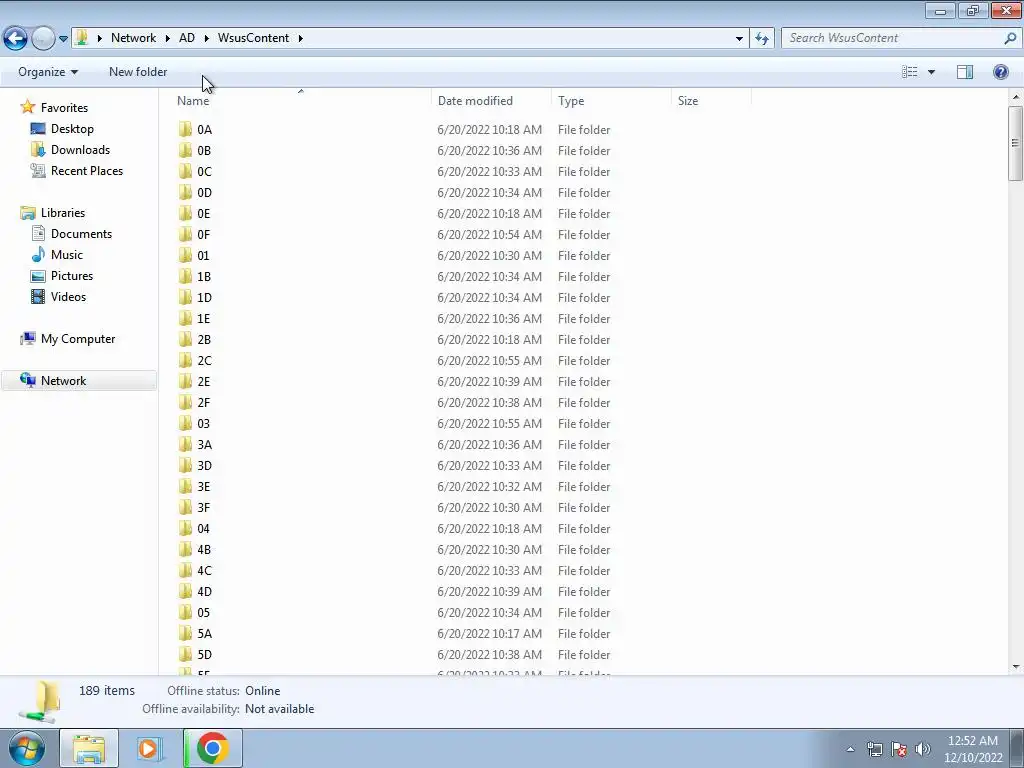The width and height of the screenshot is (1024, 768).
Task: Toggle the preview pane
Action: [965, 72]
